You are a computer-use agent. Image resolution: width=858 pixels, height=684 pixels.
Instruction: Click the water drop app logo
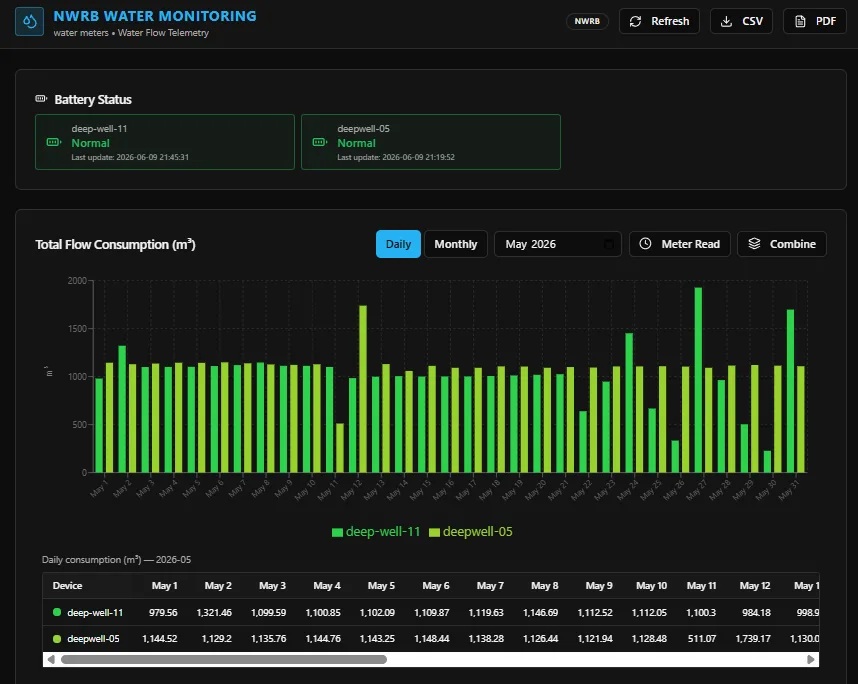[30, 22]
